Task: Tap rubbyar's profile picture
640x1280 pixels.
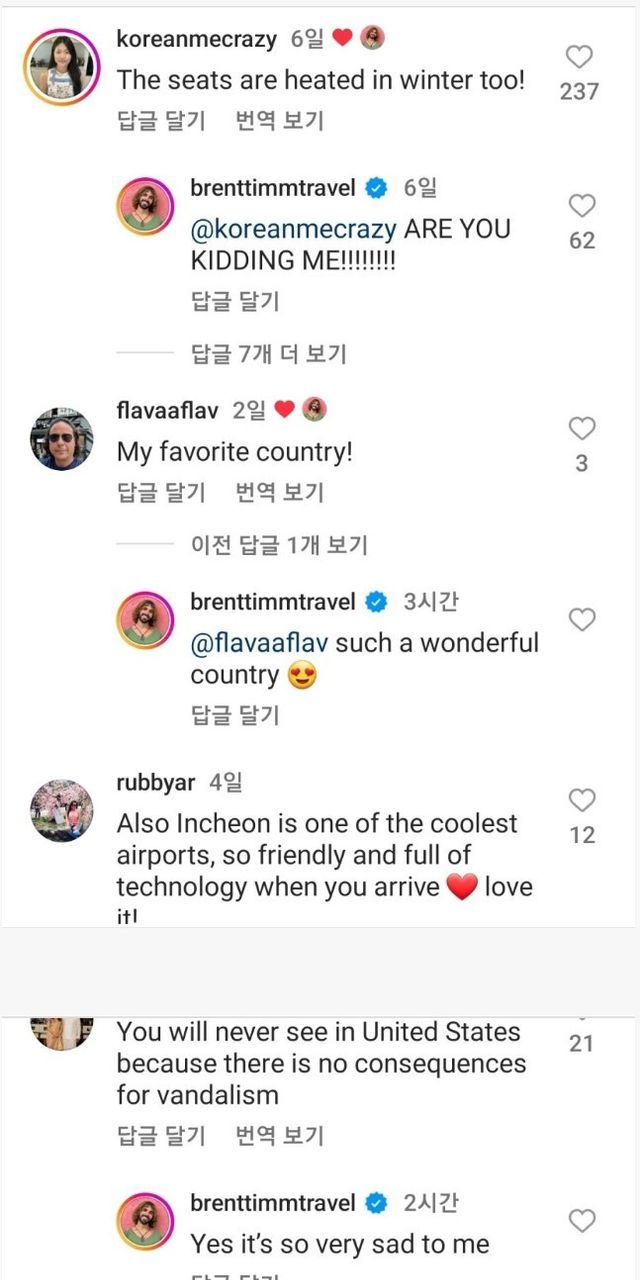Action: coord(62,810)
